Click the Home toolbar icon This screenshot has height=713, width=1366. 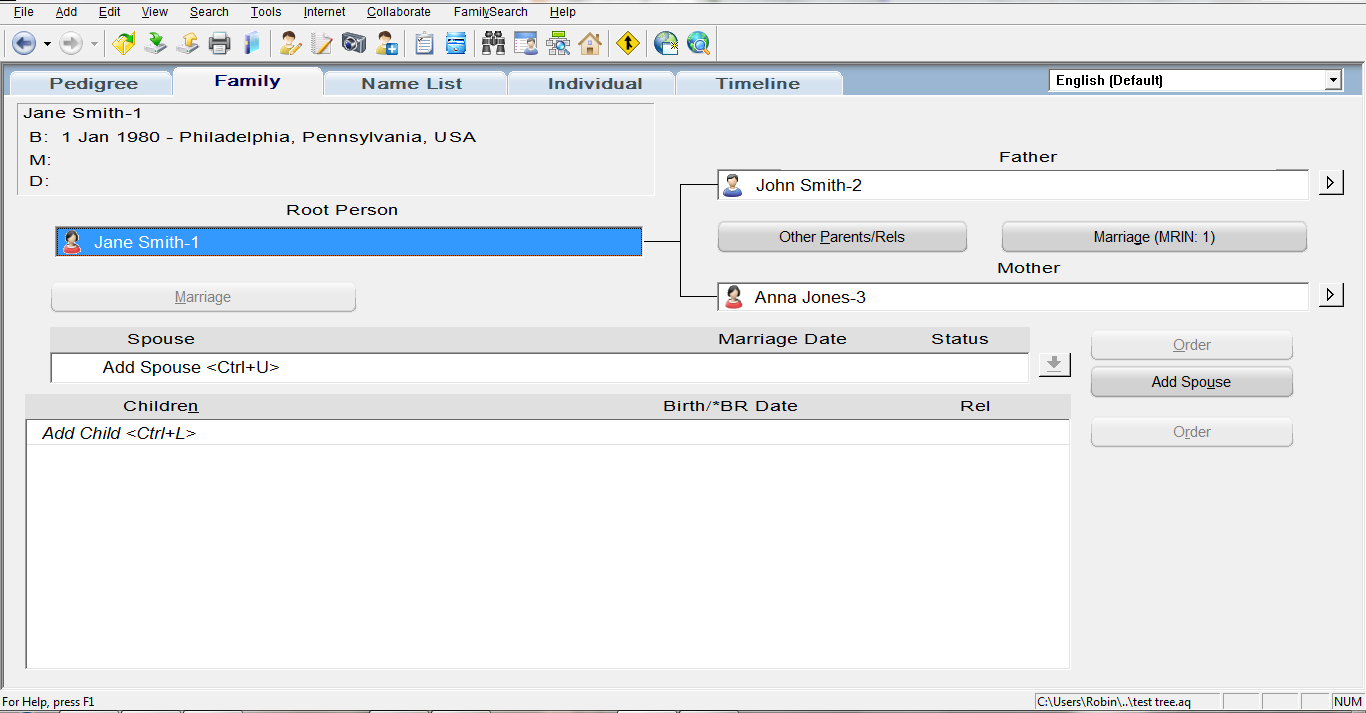point(589,43)
